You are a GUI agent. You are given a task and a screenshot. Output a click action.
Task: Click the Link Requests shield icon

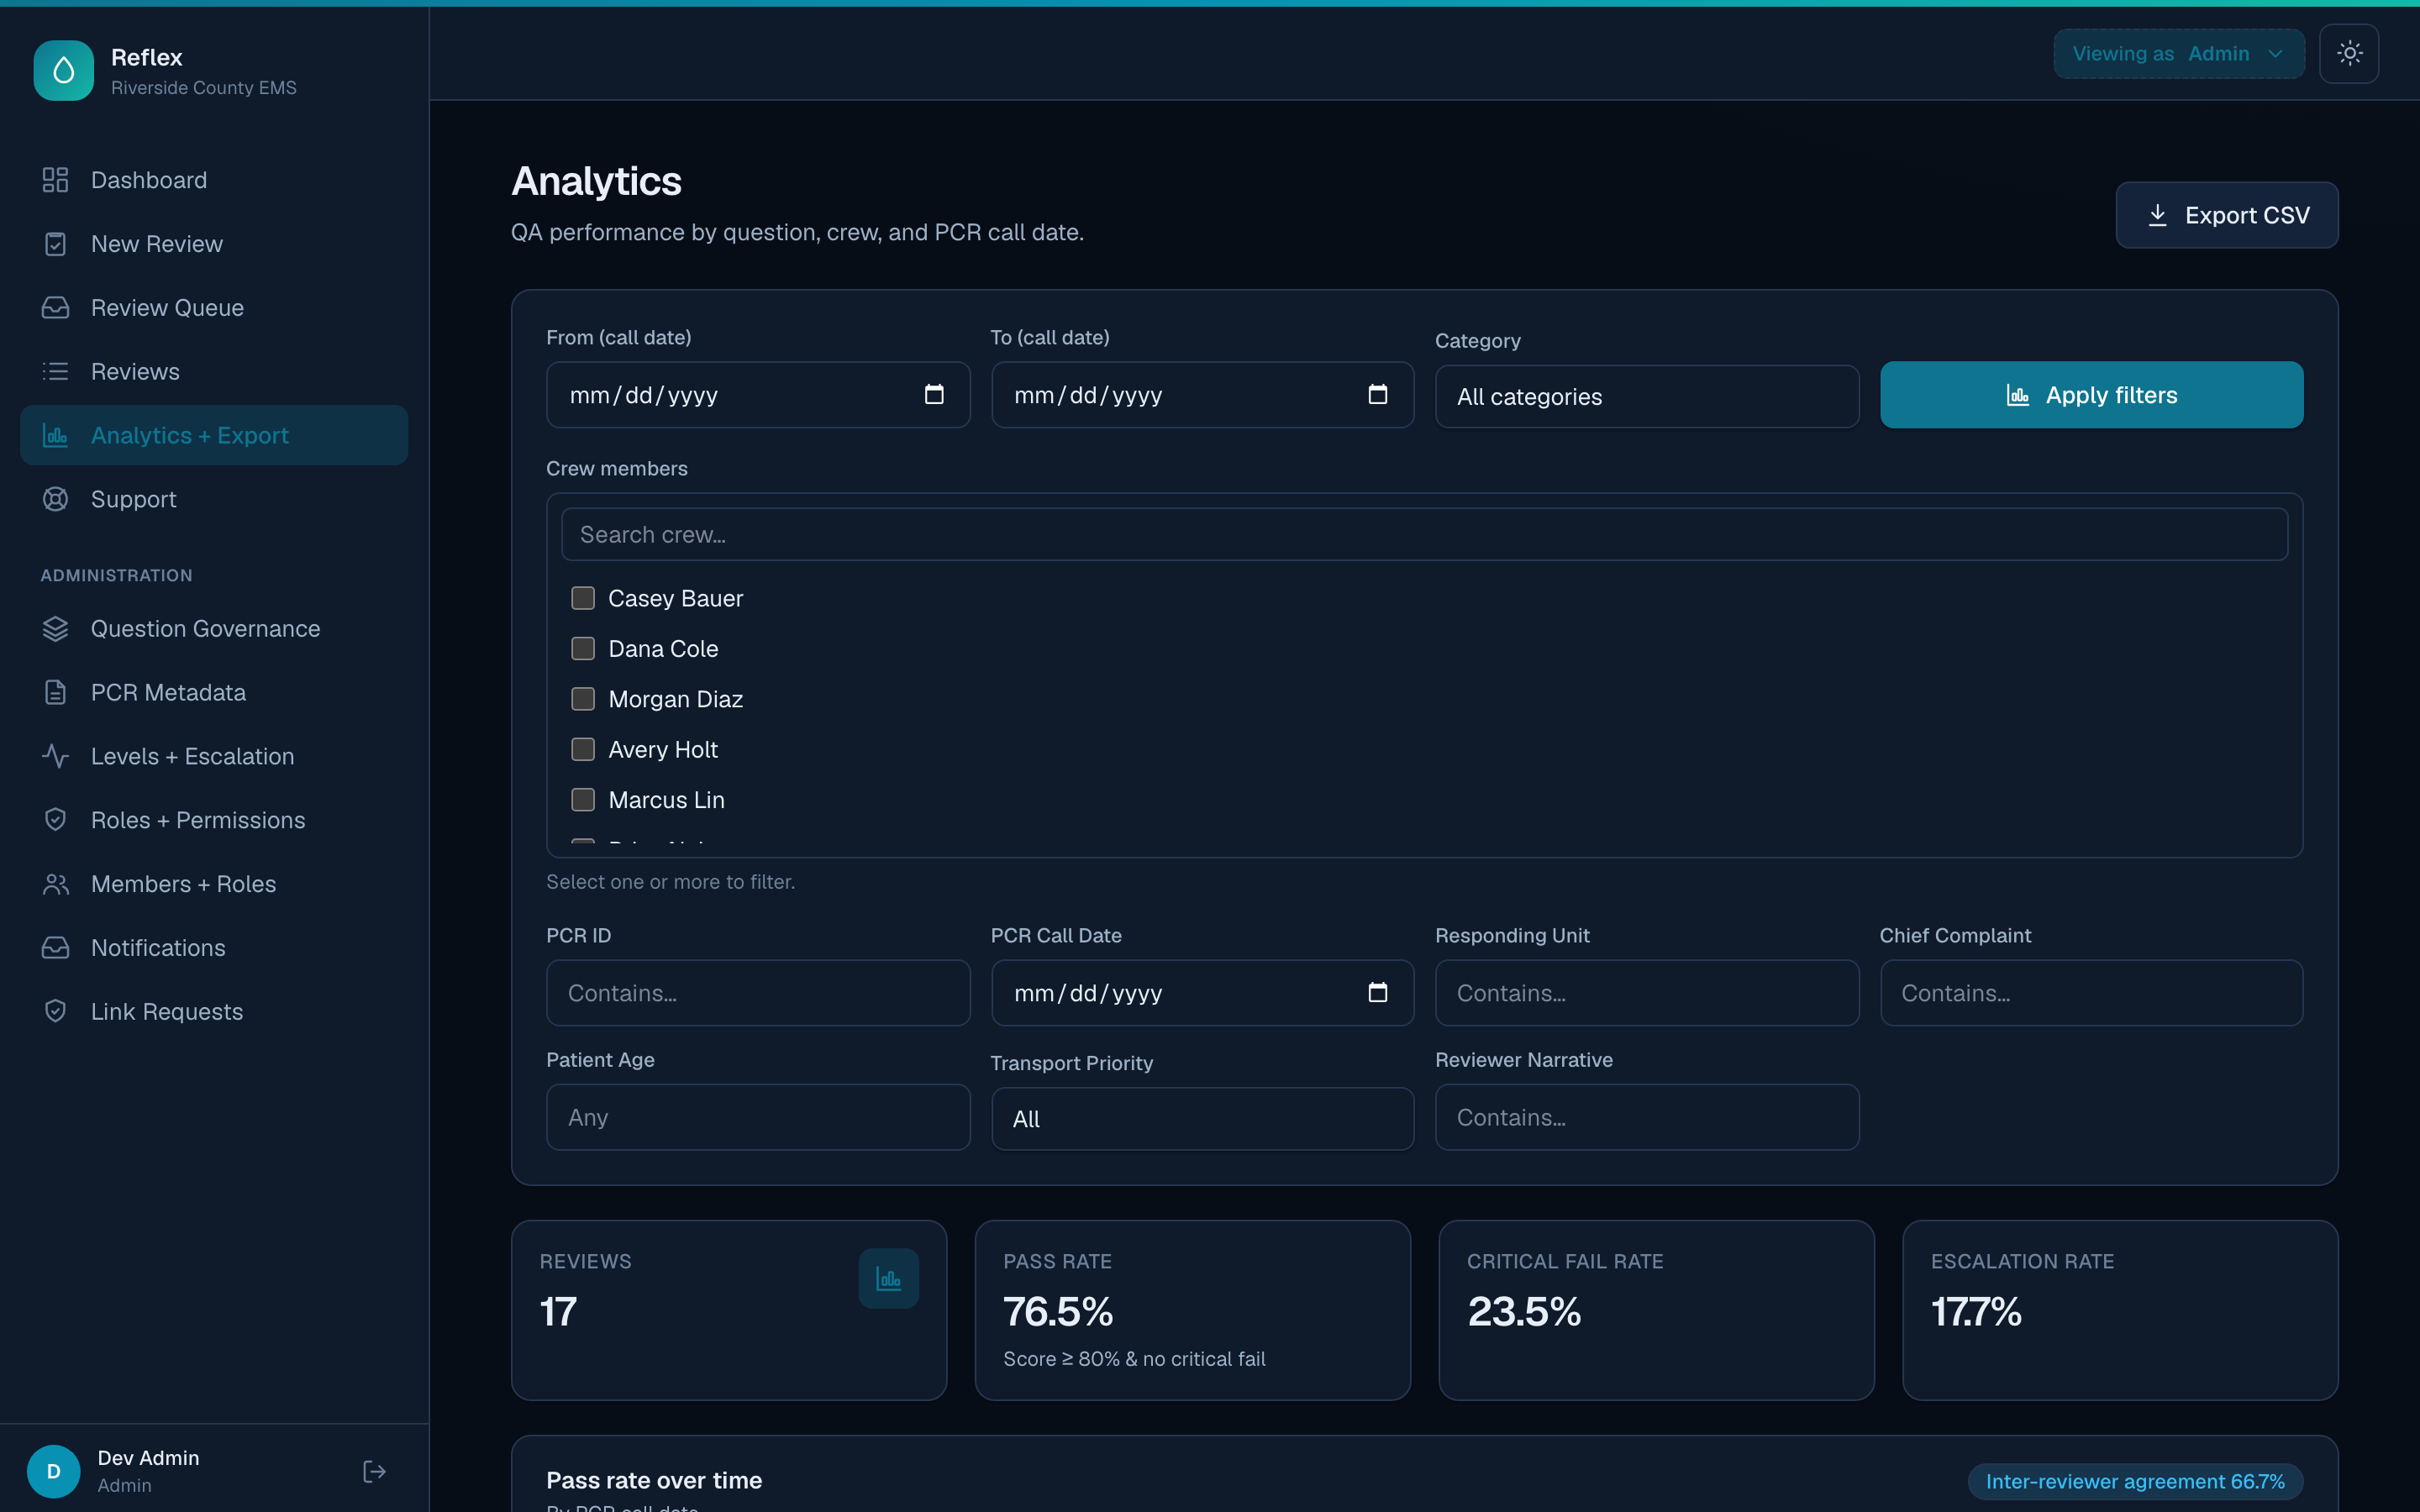click(55, 1012)
